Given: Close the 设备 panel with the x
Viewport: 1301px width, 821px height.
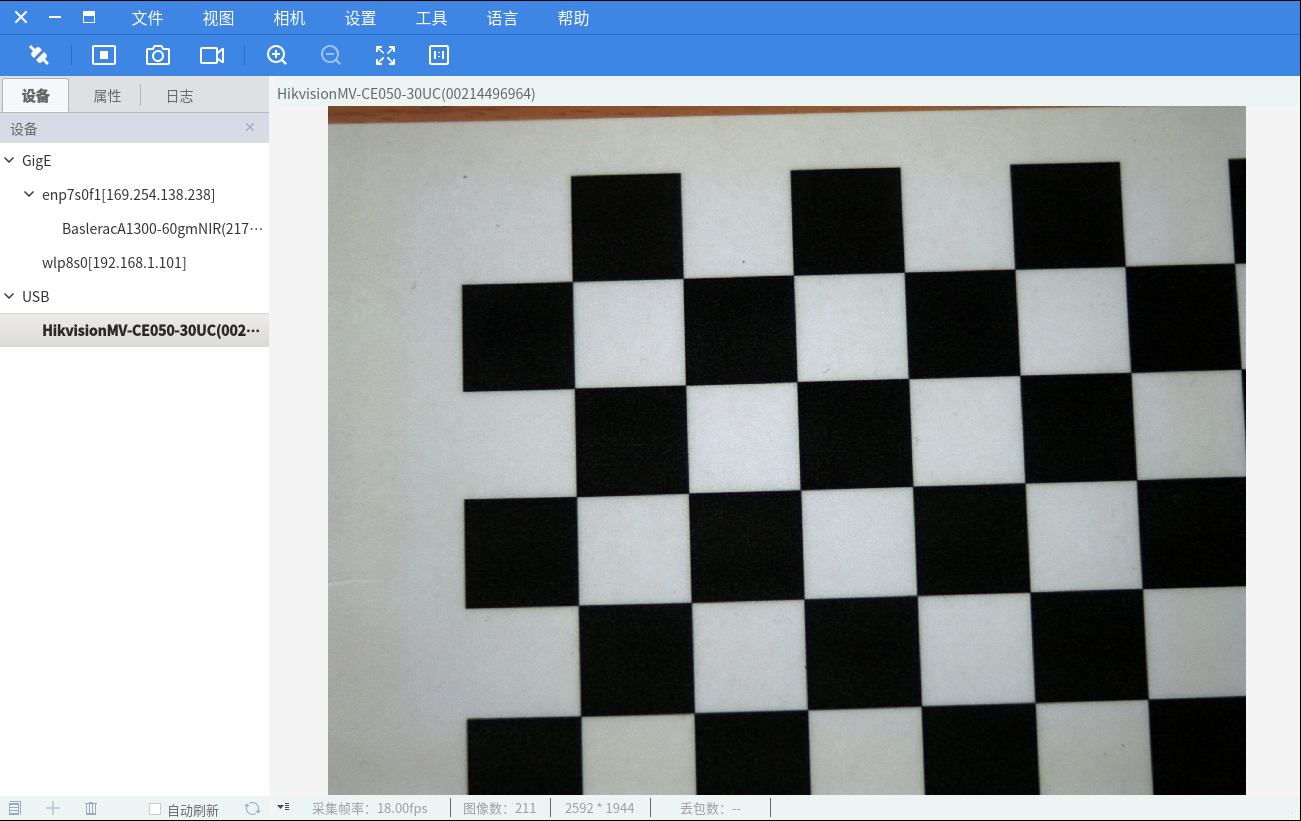Looking at the screenshot, I should coord(250,127).
